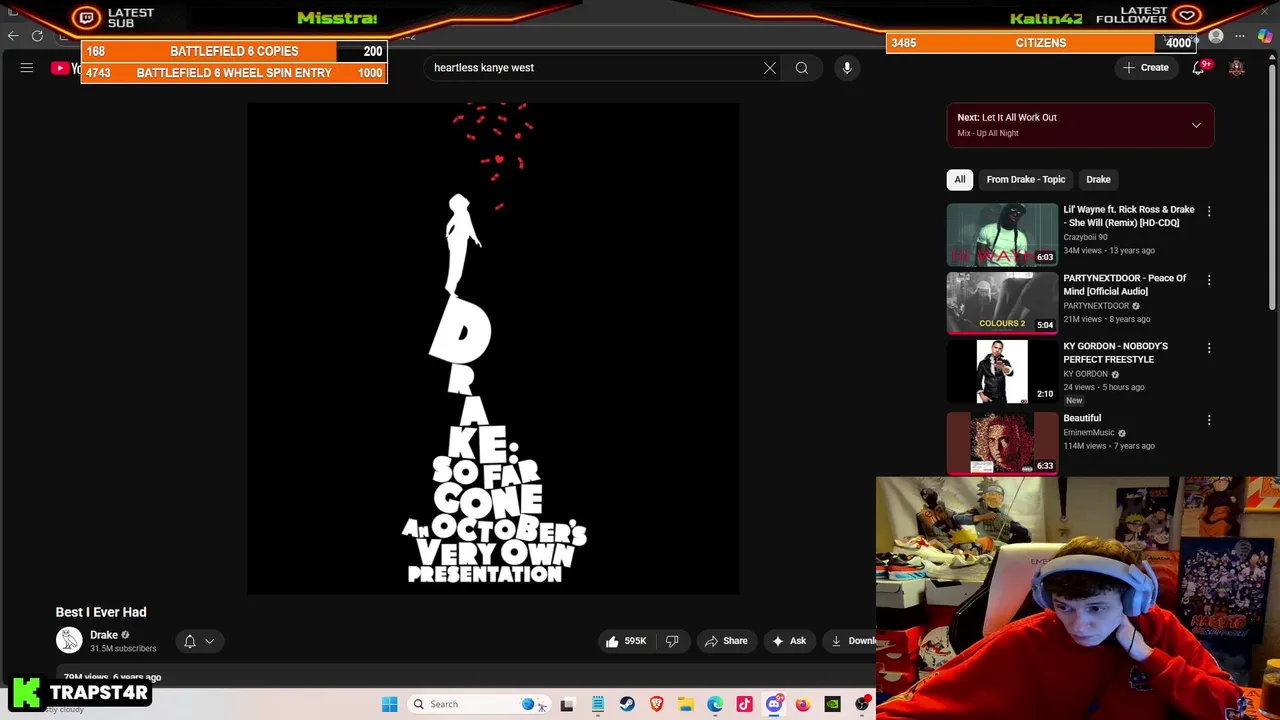This screenshot has width=1280, height=720.
Task: Open KY GORDON 2:10 video thumbnail
Action: tap(1002, 372)
